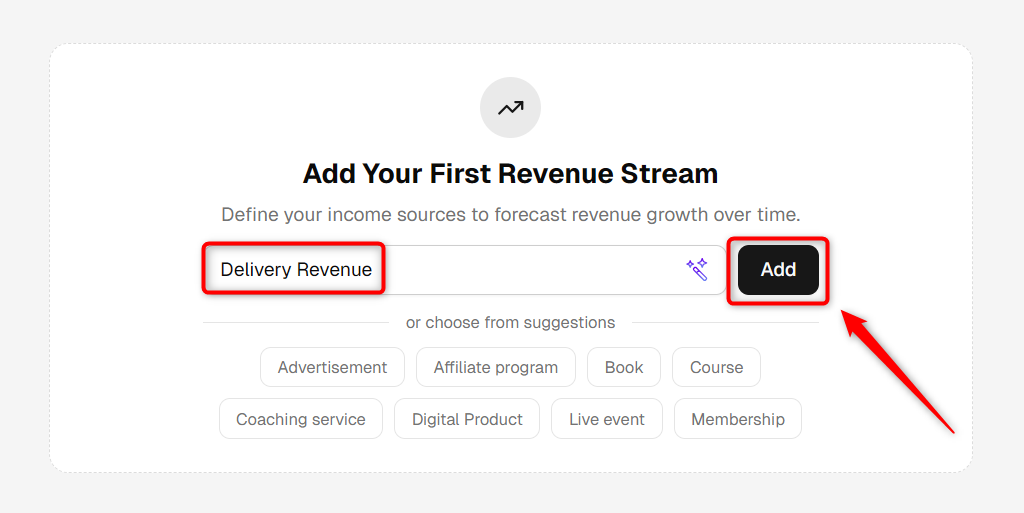Click the gray background outside the card
This screenshot has height=513, width=1024.
click(24, 261)
